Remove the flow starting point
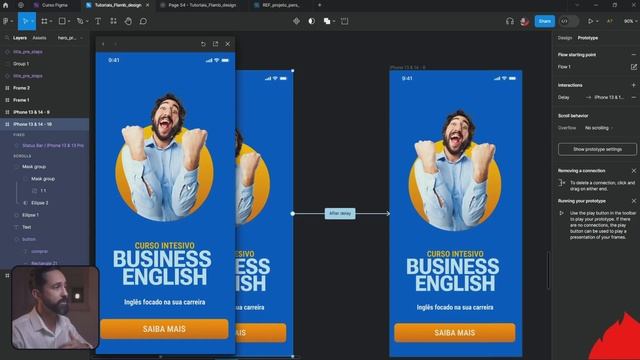Image resolution: width=640 pixels, height=360 pixels. pos(633,55)
